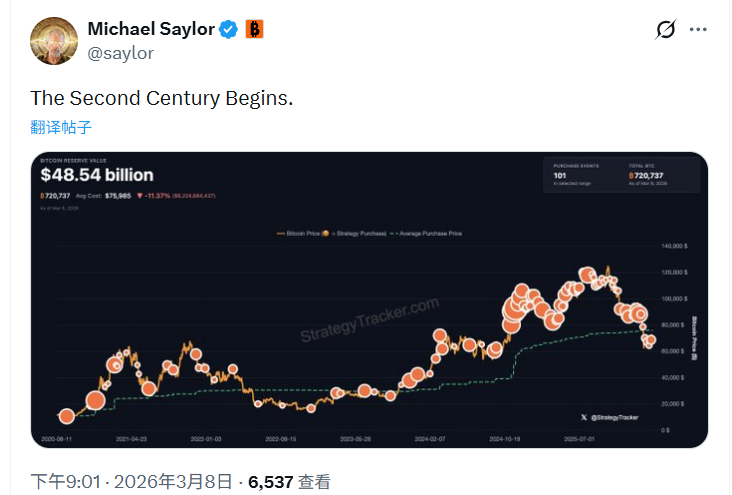The height and width of the screenshot is (495, 732).
Task: Open the Grok icon at top right
Action: (x=665, y=30)
